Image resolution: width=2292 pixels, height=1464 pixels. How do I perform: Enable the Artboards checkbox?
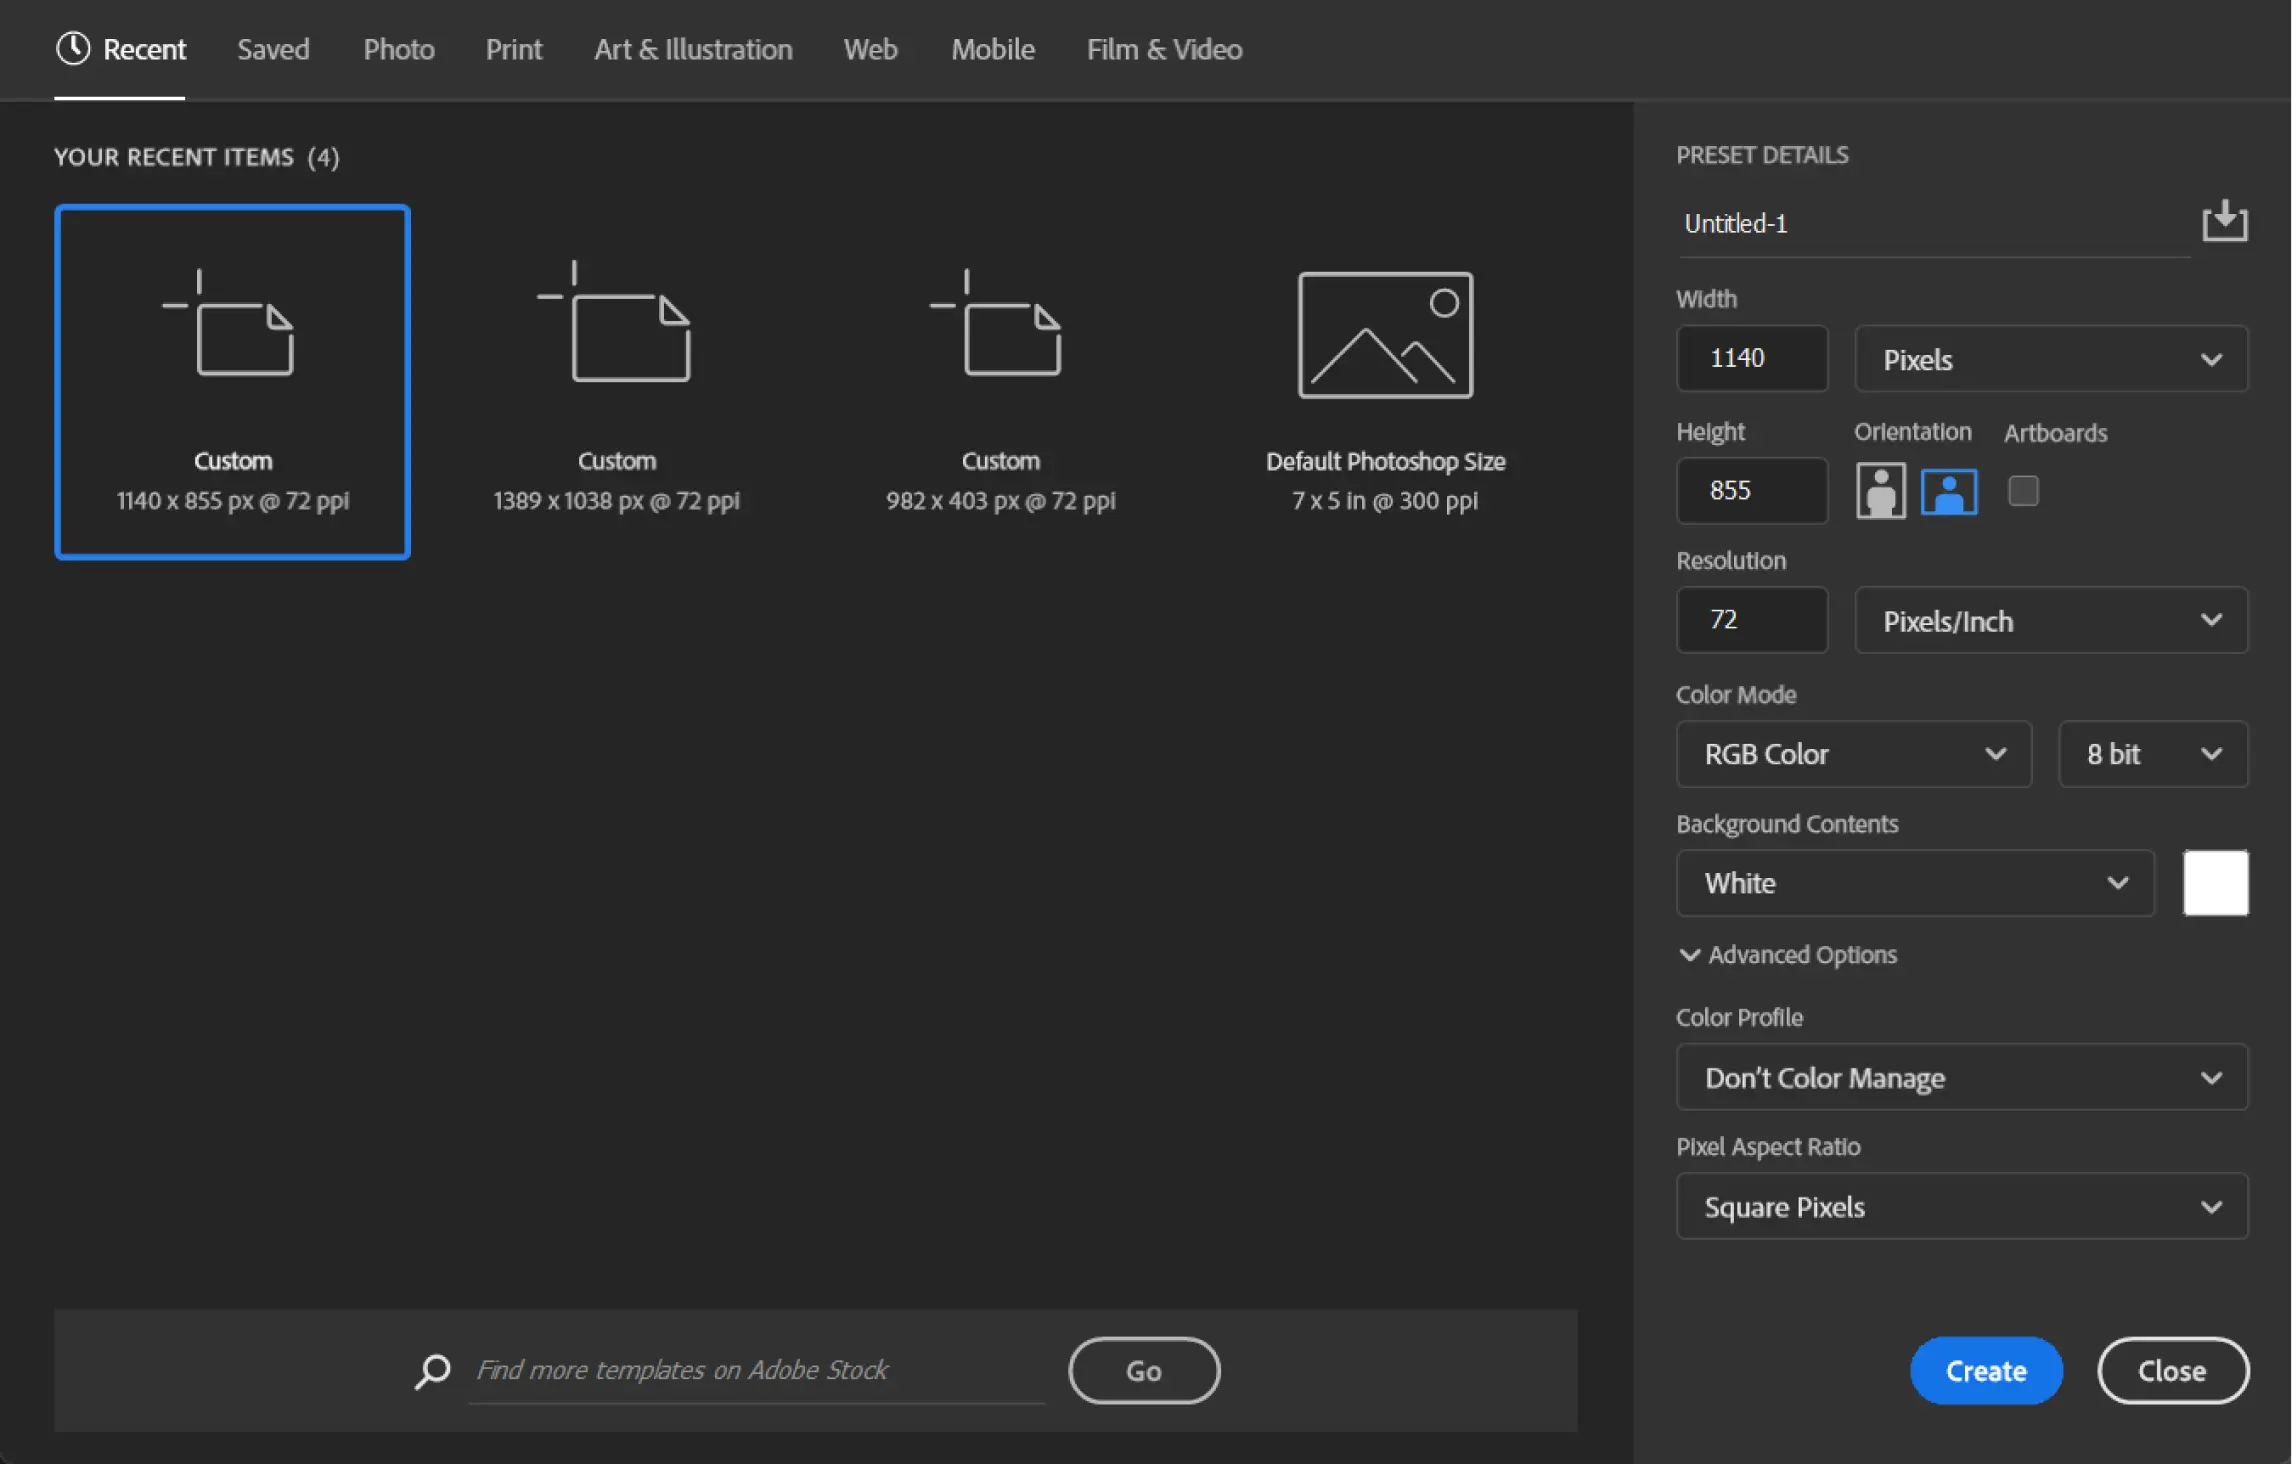(2024, 490)
